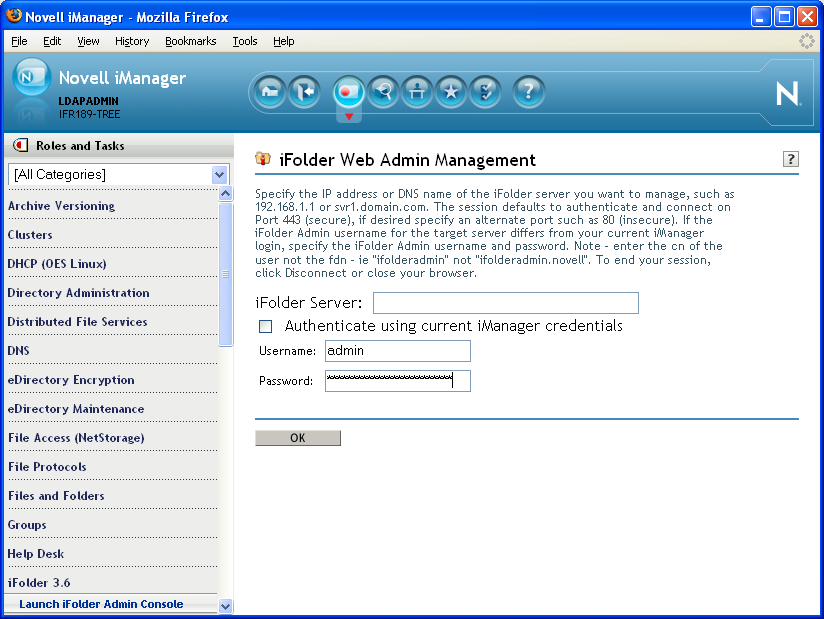Click the Username field containing admin

398,351
